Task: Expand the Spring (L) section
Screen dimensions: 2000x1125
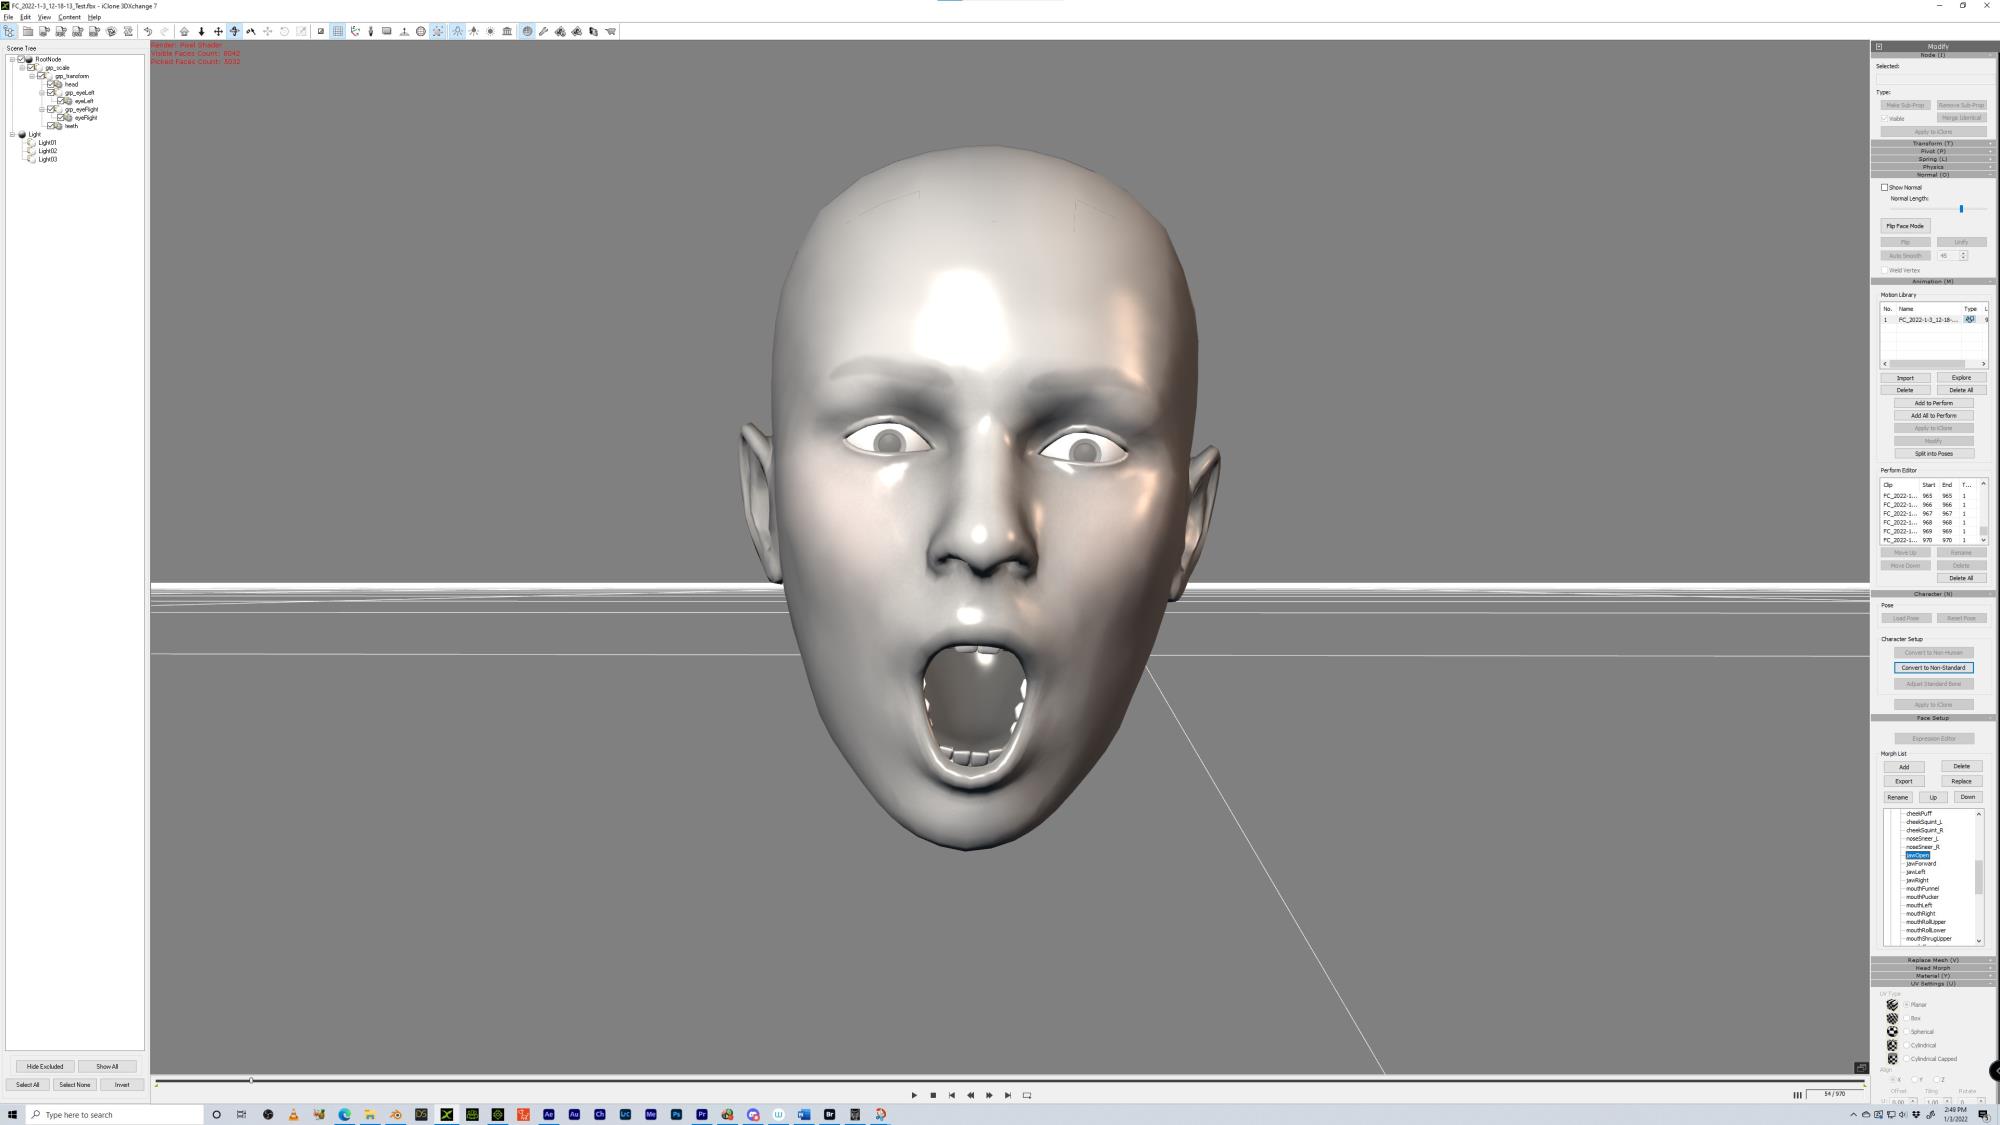Action: click(x=1933, y=159)
